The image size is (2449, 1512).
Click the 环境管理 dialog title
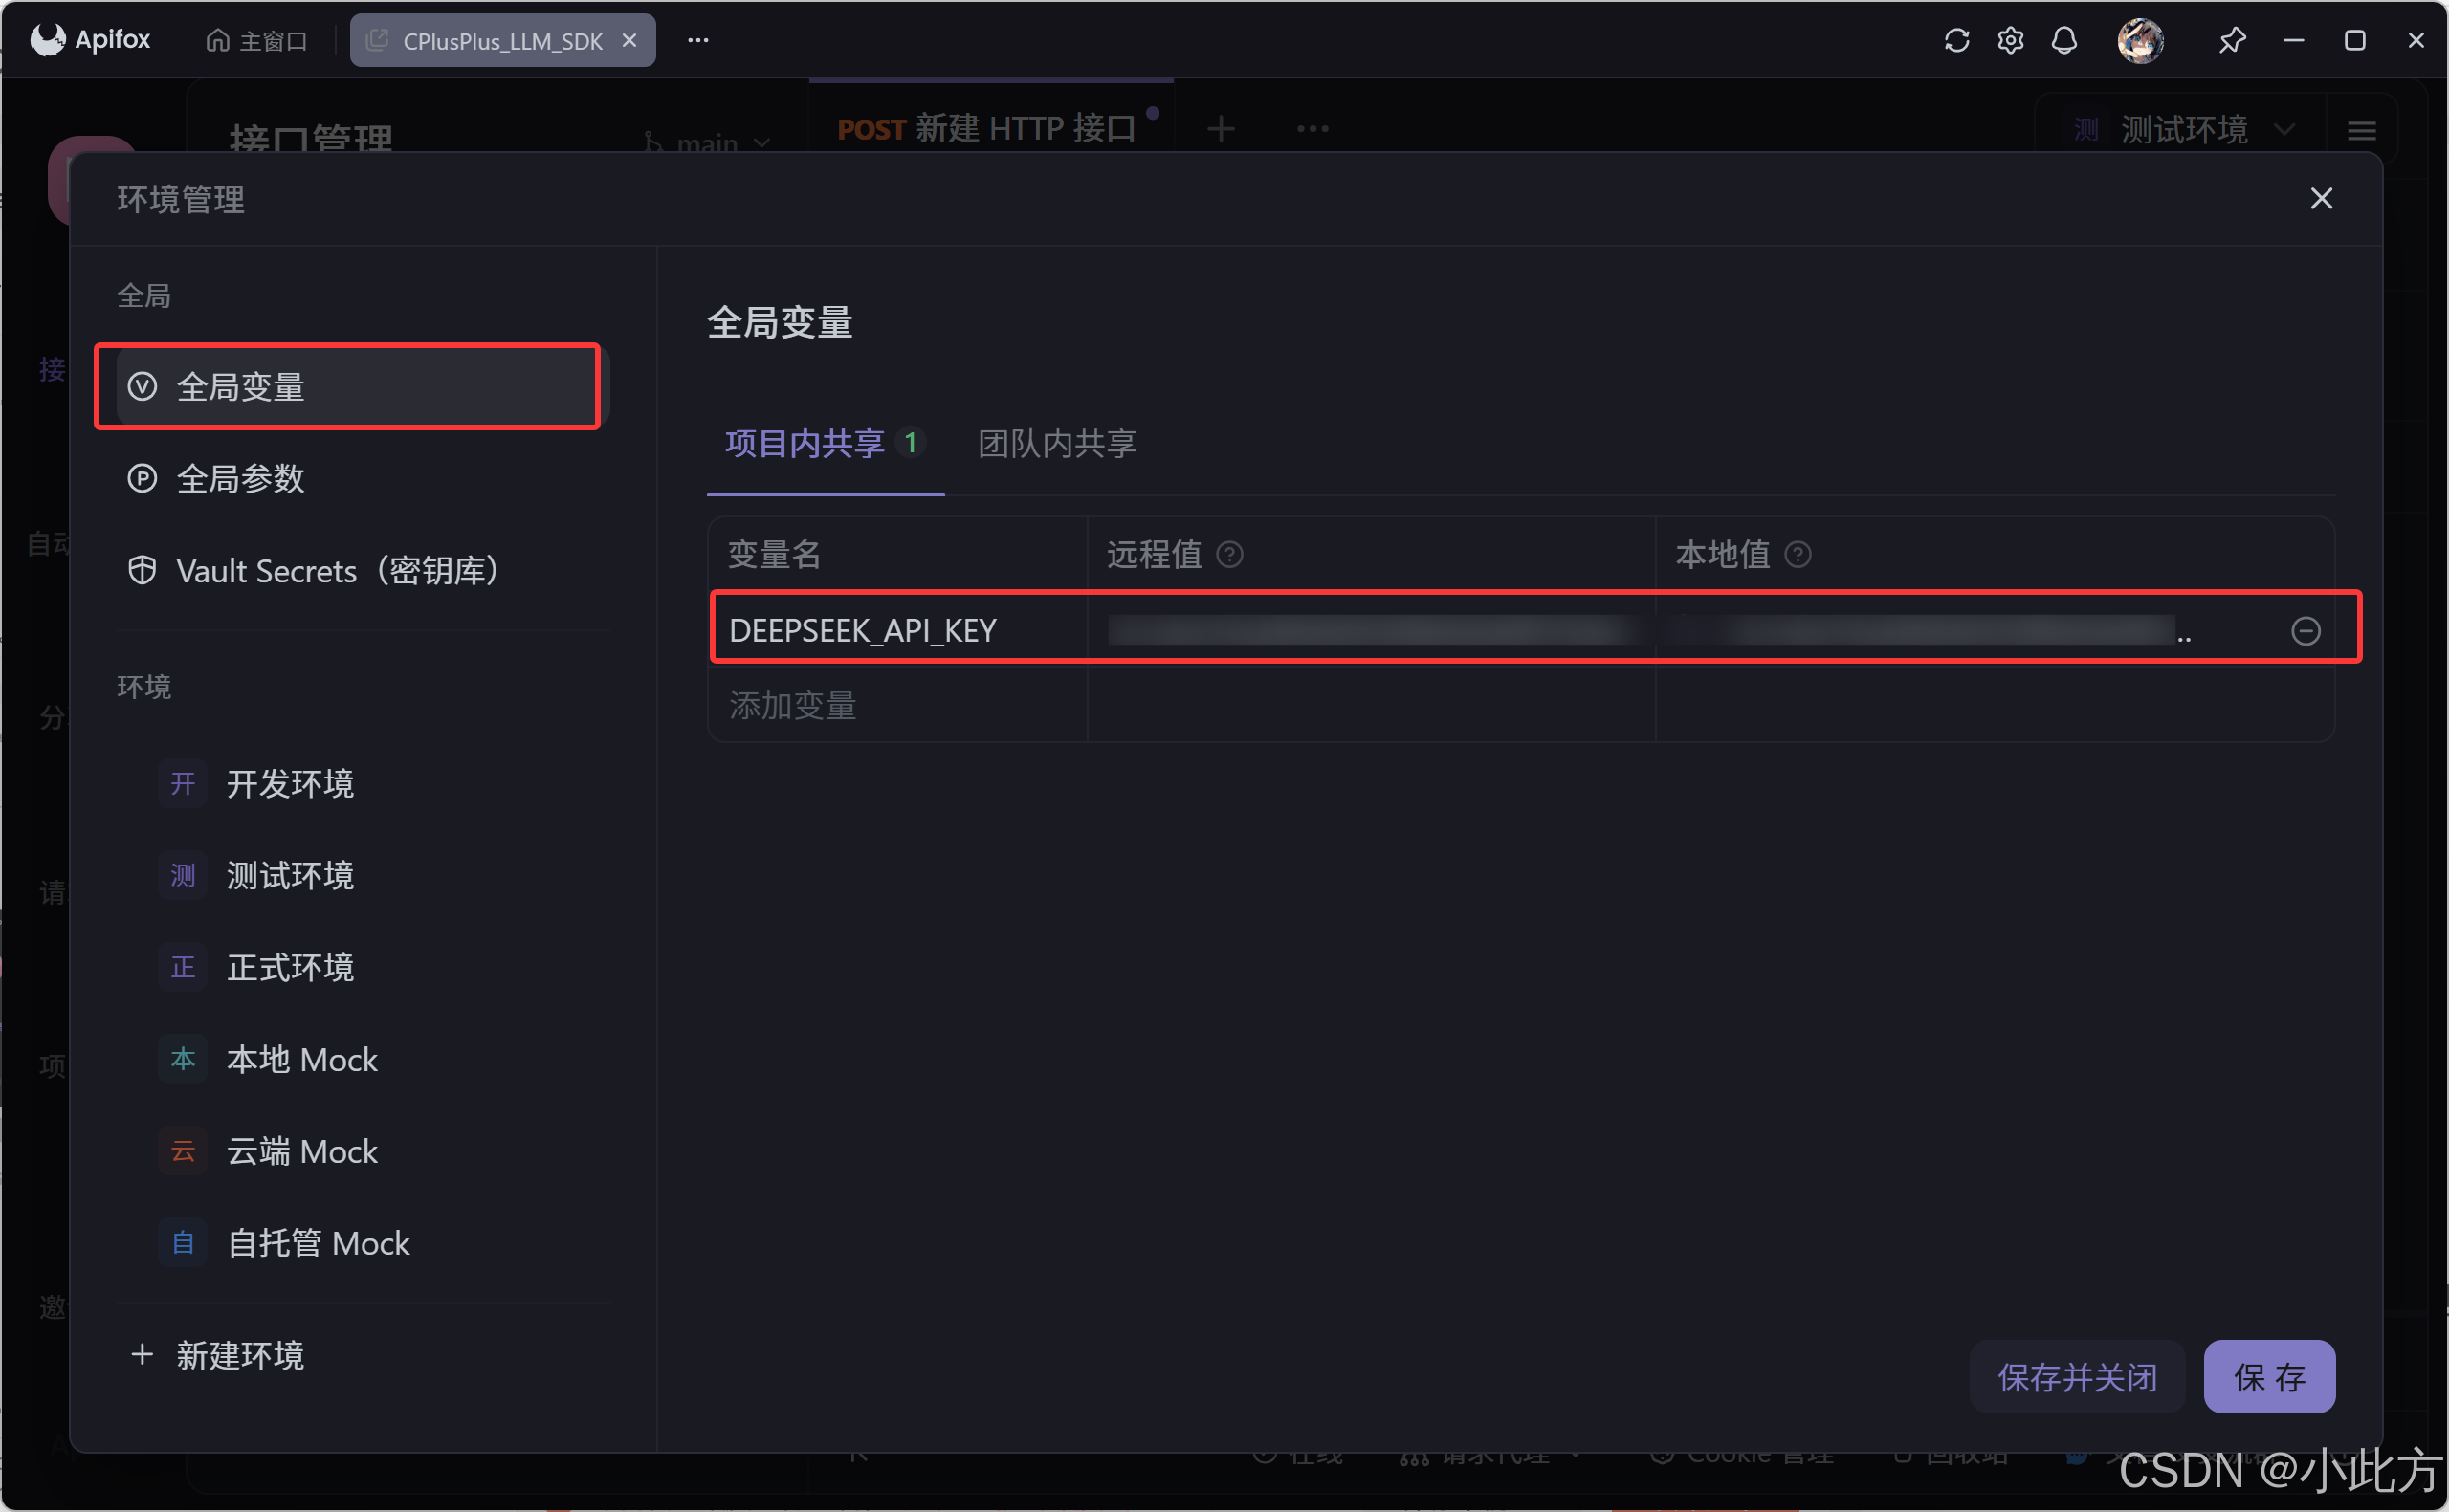(181, 199)
